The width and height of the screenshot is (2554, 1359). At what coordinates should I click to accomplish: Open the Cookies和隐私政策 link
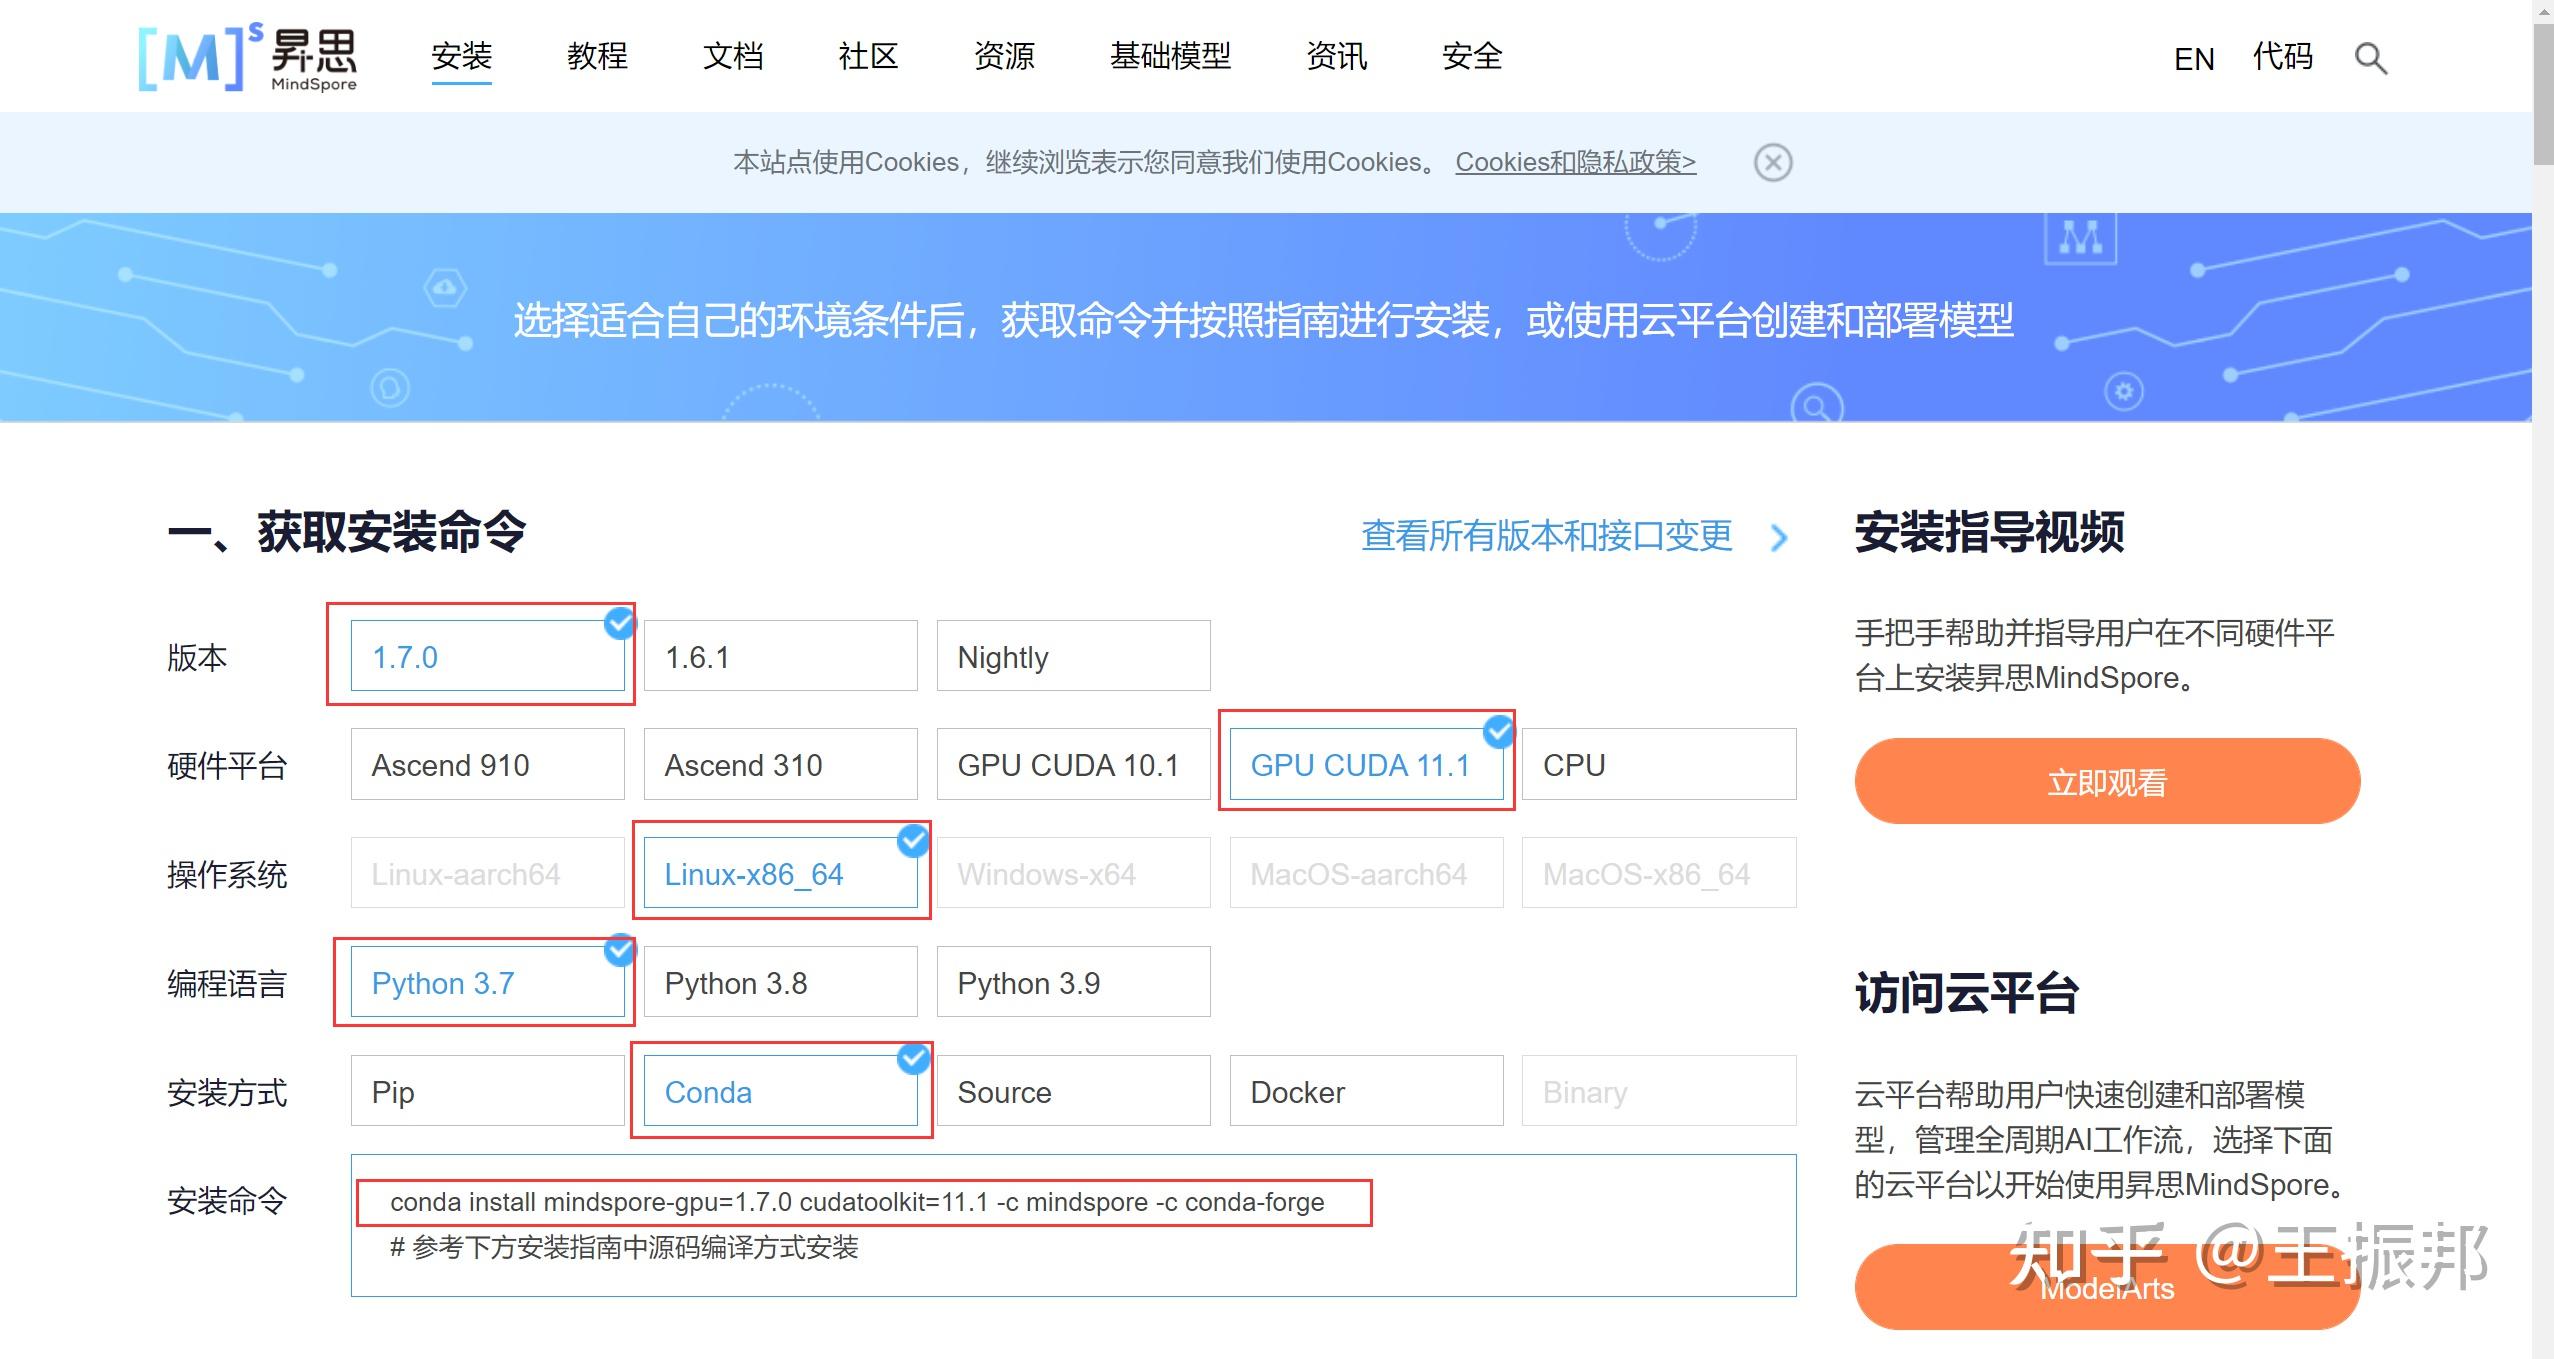point(1575,162)
